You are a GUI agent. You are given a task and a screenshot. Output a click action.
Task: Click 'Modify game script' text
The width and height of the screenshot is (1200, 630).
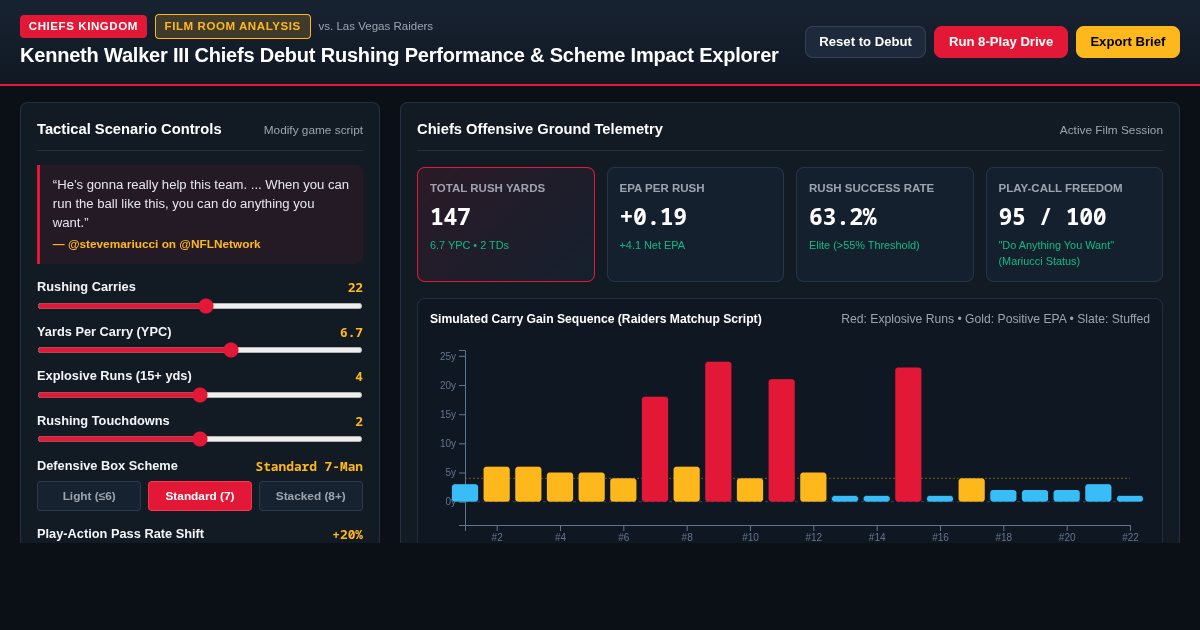[313, 130]
